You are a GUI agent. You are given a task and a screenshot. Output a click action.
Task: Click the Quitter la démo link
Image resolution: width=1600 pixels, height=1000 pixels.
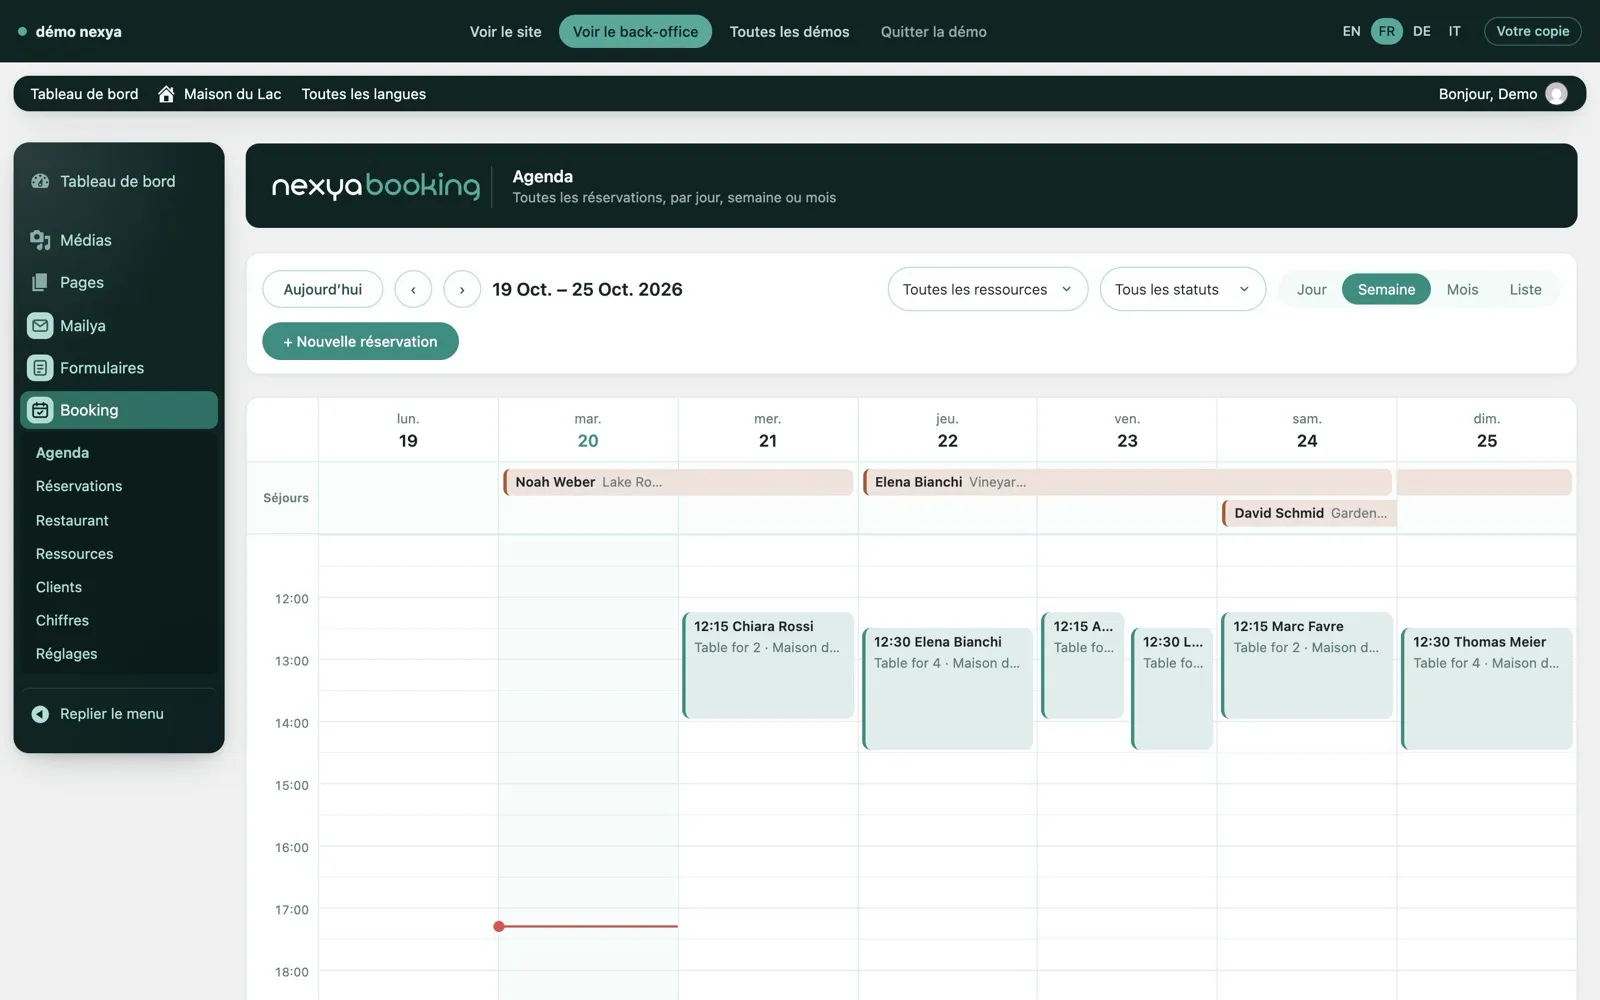click(933, 31)
